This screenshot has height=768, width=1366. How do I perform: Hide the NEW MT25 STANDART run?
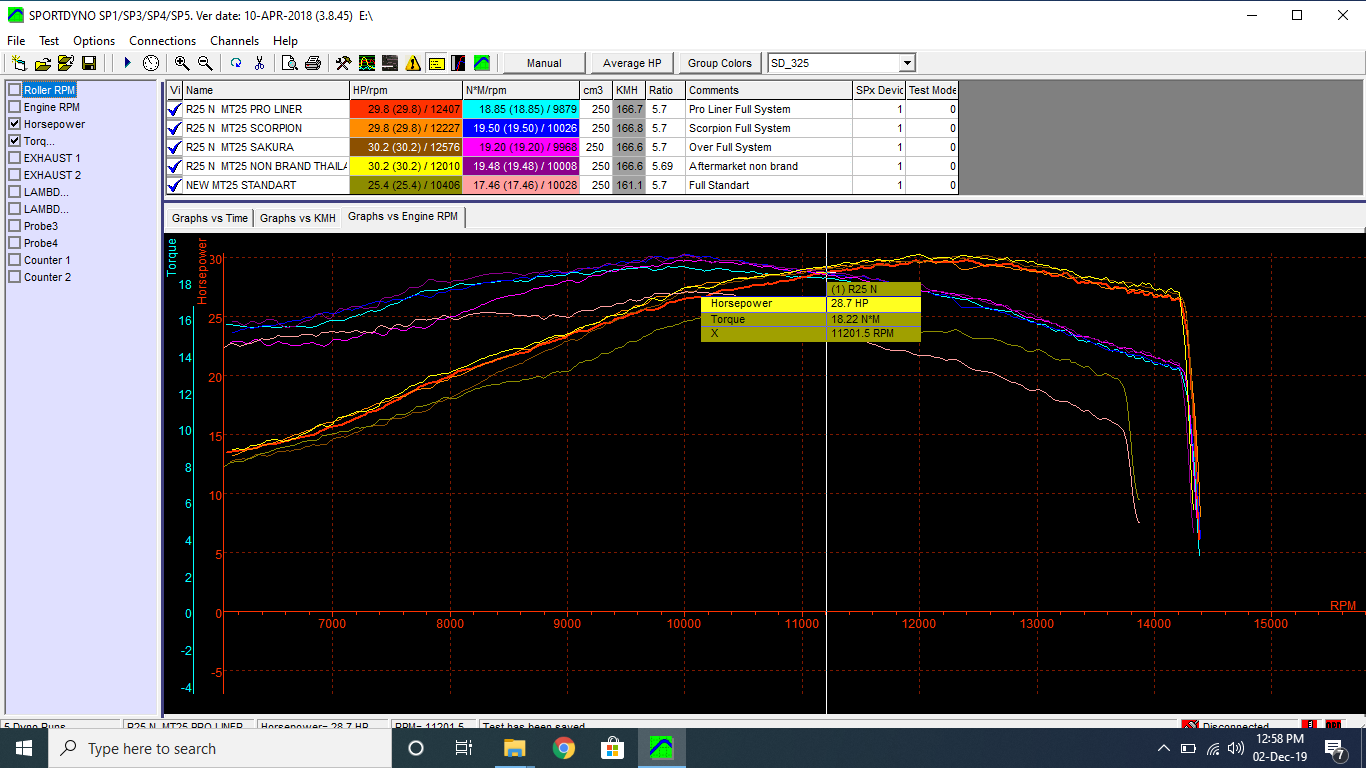click(x=175, y=185)
